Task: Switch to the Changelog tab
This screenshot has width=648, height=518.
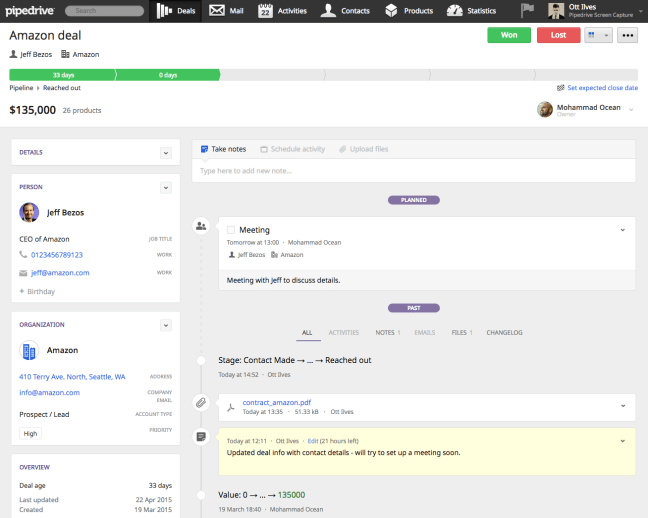Action: 504,332
